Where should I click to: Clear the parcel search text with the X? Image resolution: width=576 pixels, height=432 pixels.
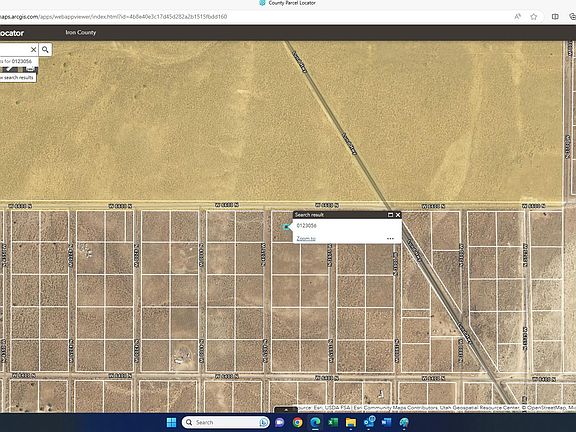33,49
